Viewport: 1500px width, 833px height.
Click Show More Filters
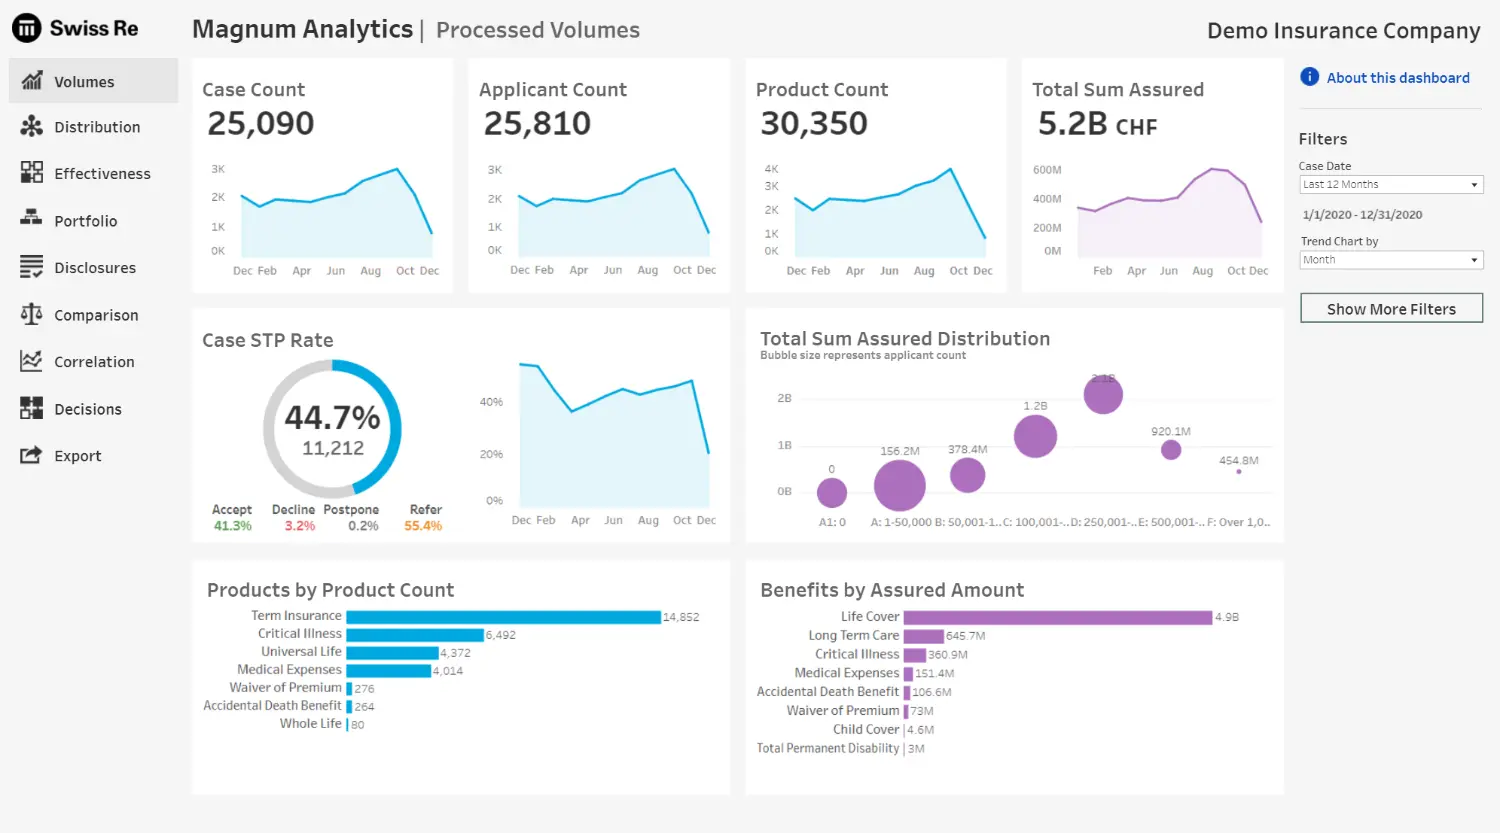(x=1391, y=308)
